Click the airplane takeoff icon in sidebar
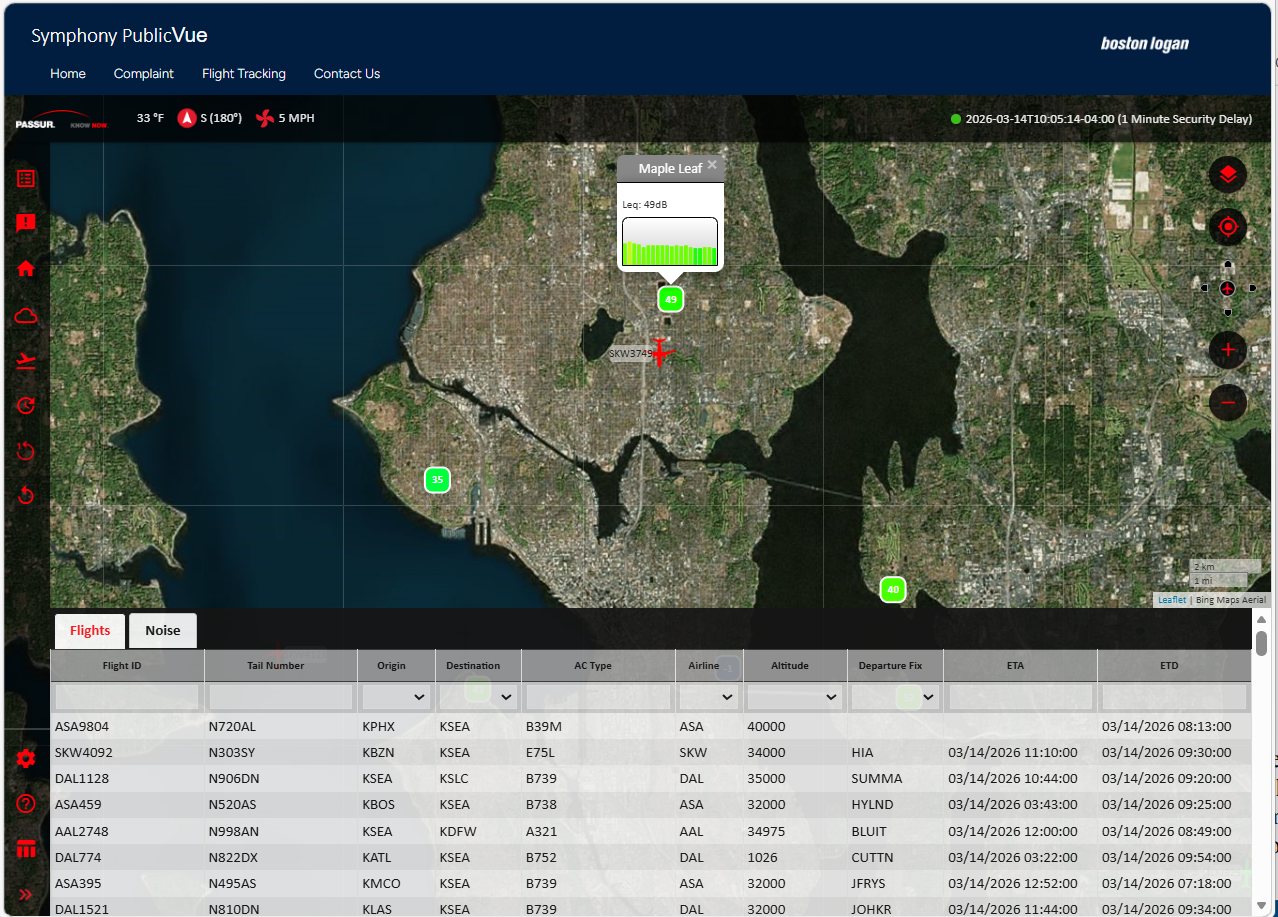This screenshot has height=917, width=1278. tap(26, 361)
